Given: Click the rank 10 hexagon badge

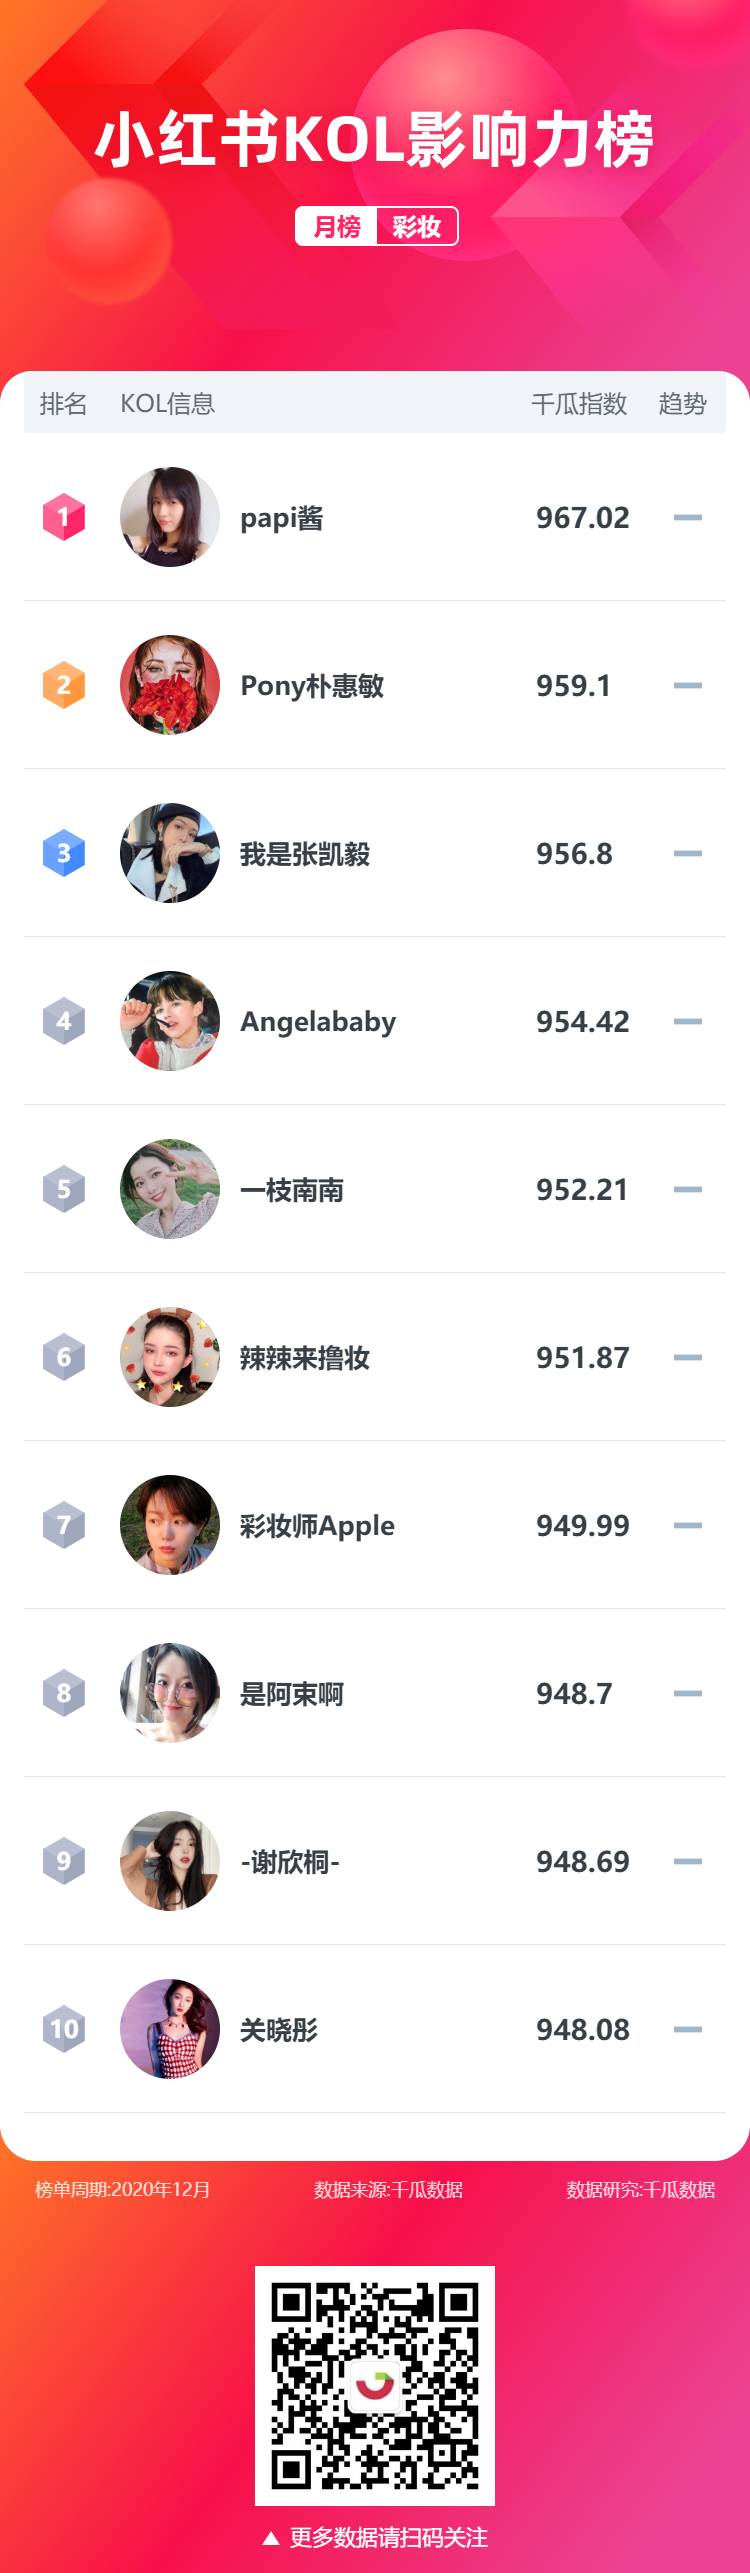Looking at the screenshot, I should pyautogui.click(x=64, y=2029).
